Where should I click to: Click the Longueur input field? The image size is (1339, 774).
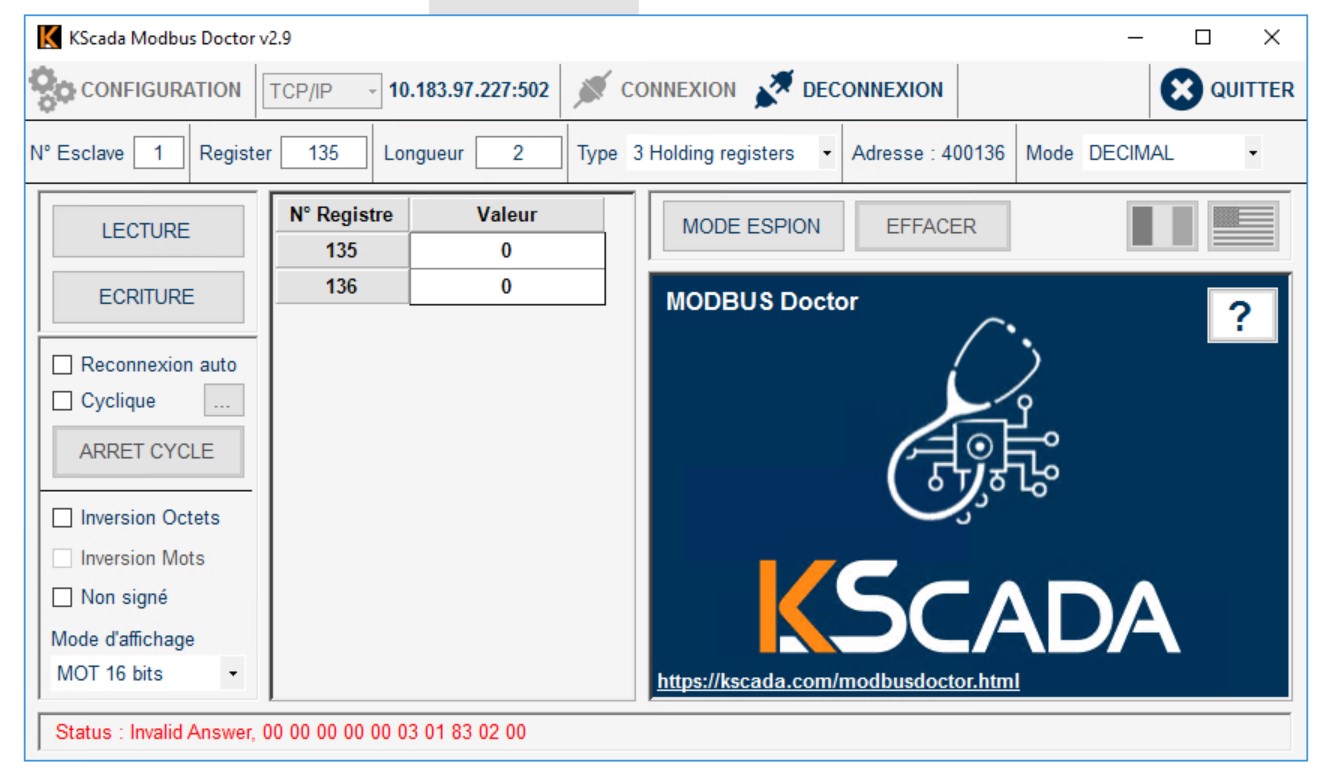518,153
